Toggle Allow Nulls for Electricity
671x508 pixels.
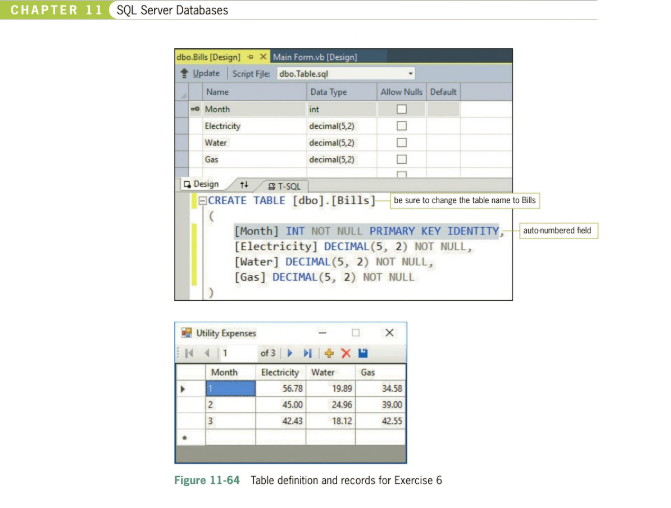pyautogui.click(x=401, y=126)
